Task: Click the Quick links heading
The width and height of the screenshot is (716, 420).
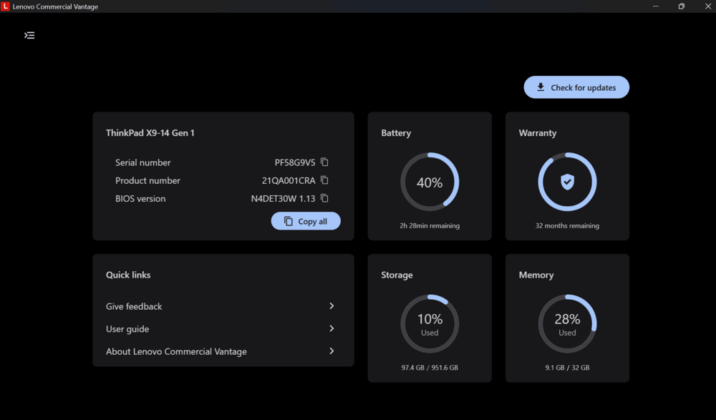Action: [128, 275]
